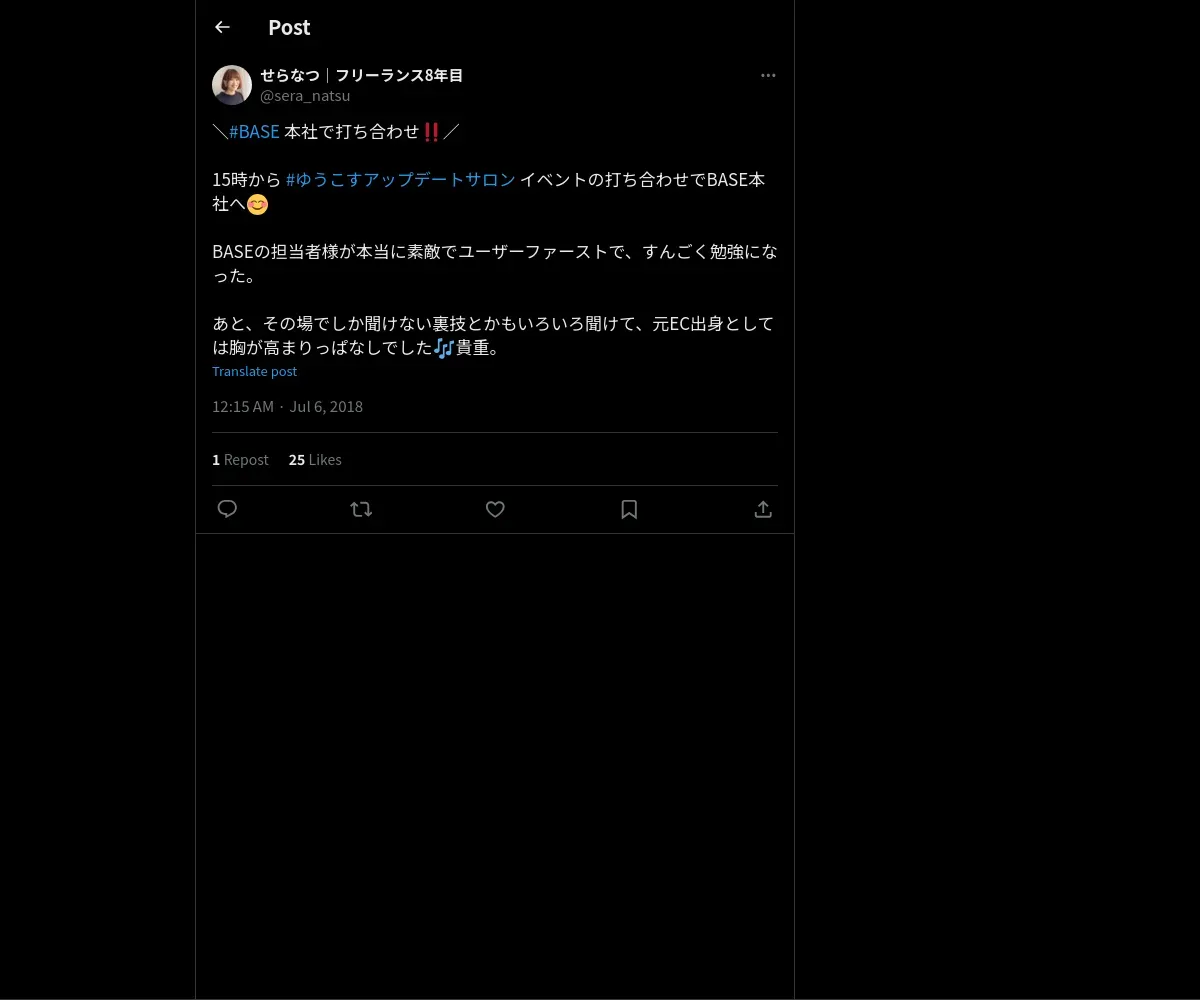1200x1000 pixels.
Task: Click the smiling face emoji after 社へ
Action: coord(258,205)
